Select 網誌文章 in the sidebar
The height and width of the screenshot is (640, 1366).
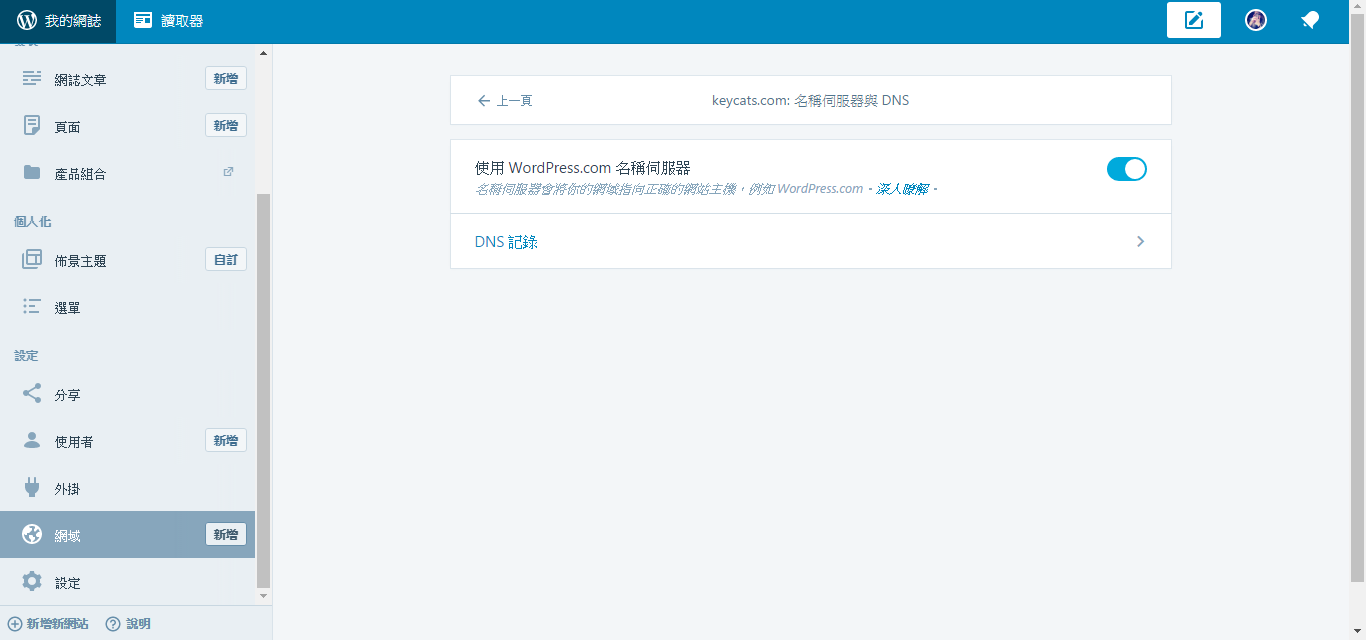click(80, 80)
